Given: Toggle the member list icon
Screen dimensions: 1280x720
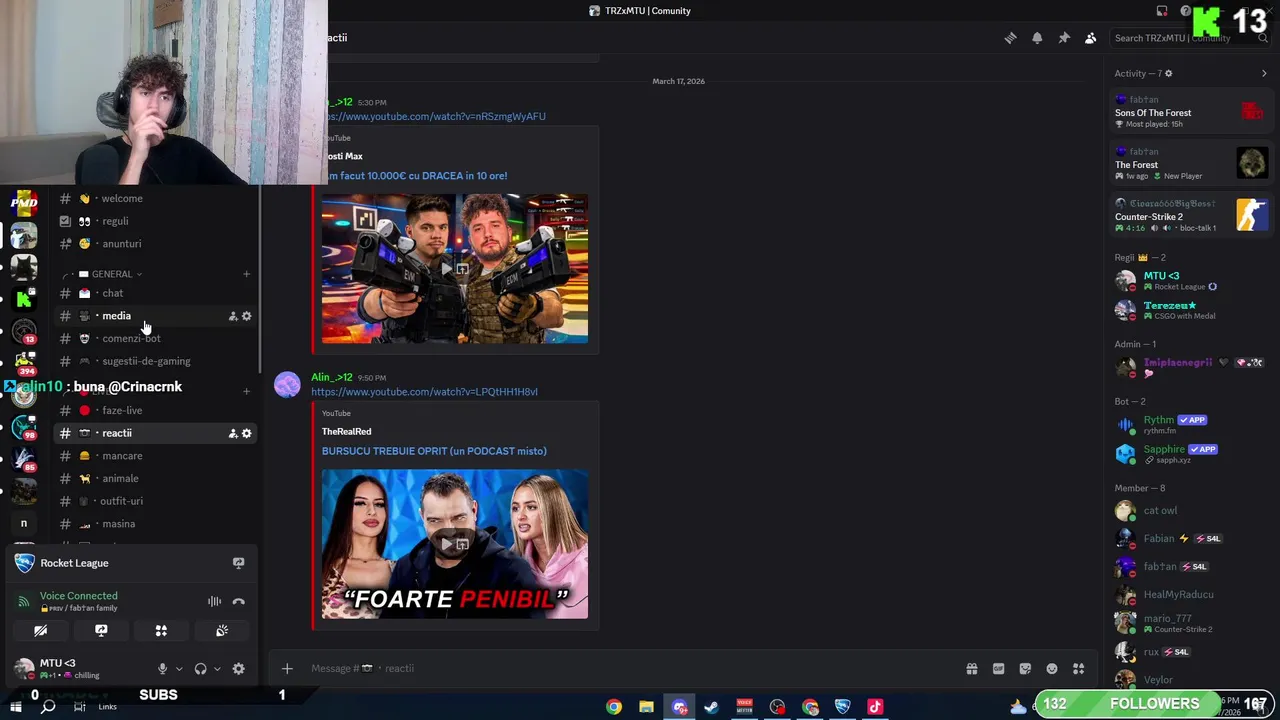Looking at the screenshot, I should pyautogui.click(x=1091, y=38).
